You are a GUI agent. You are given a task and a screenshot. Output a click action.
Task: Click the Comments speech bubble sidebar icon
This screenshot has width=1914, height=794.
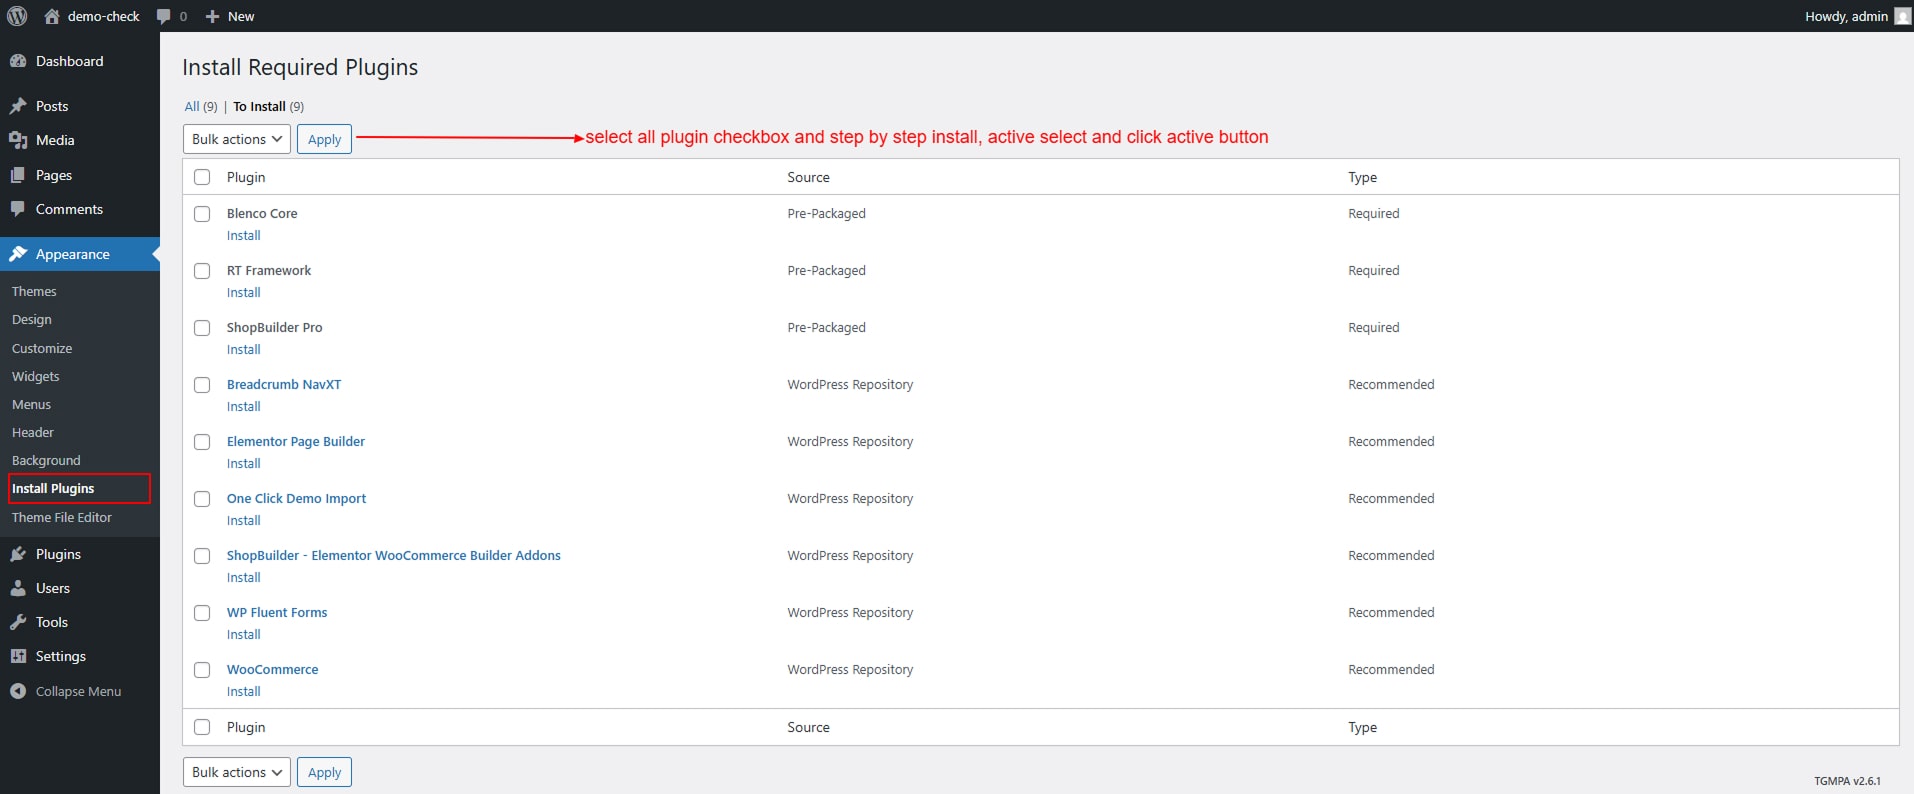(18, 209)
